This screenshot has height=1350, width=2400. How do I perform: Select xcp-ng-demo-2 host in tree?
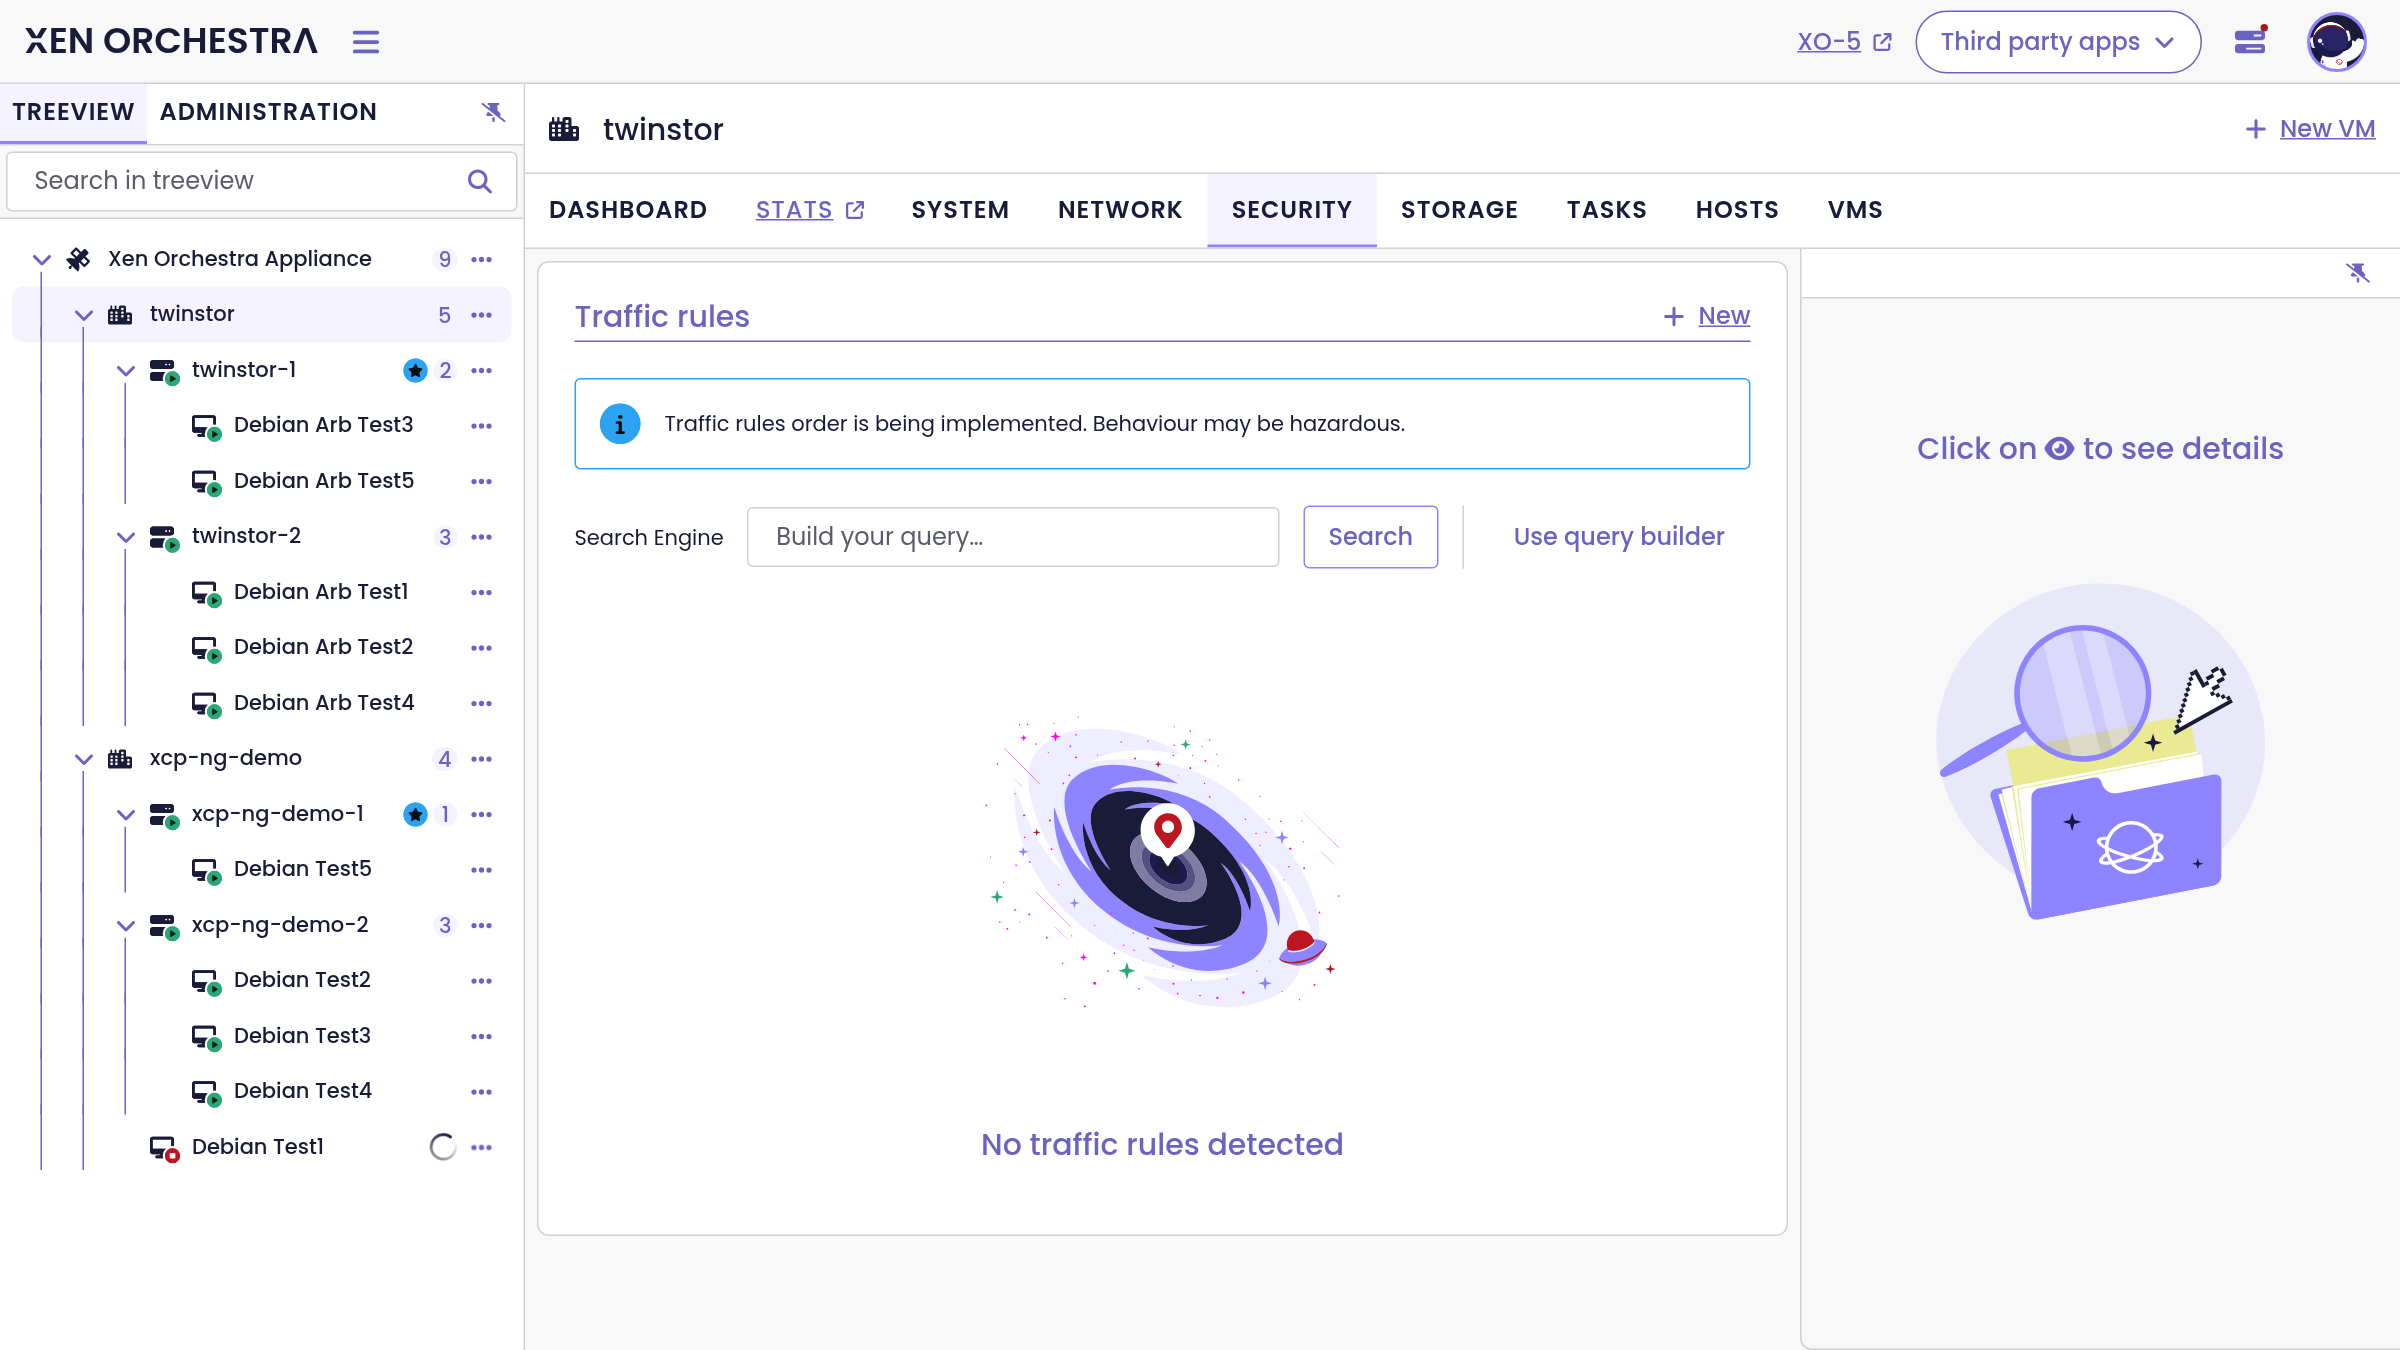click(x=280, y=926)
